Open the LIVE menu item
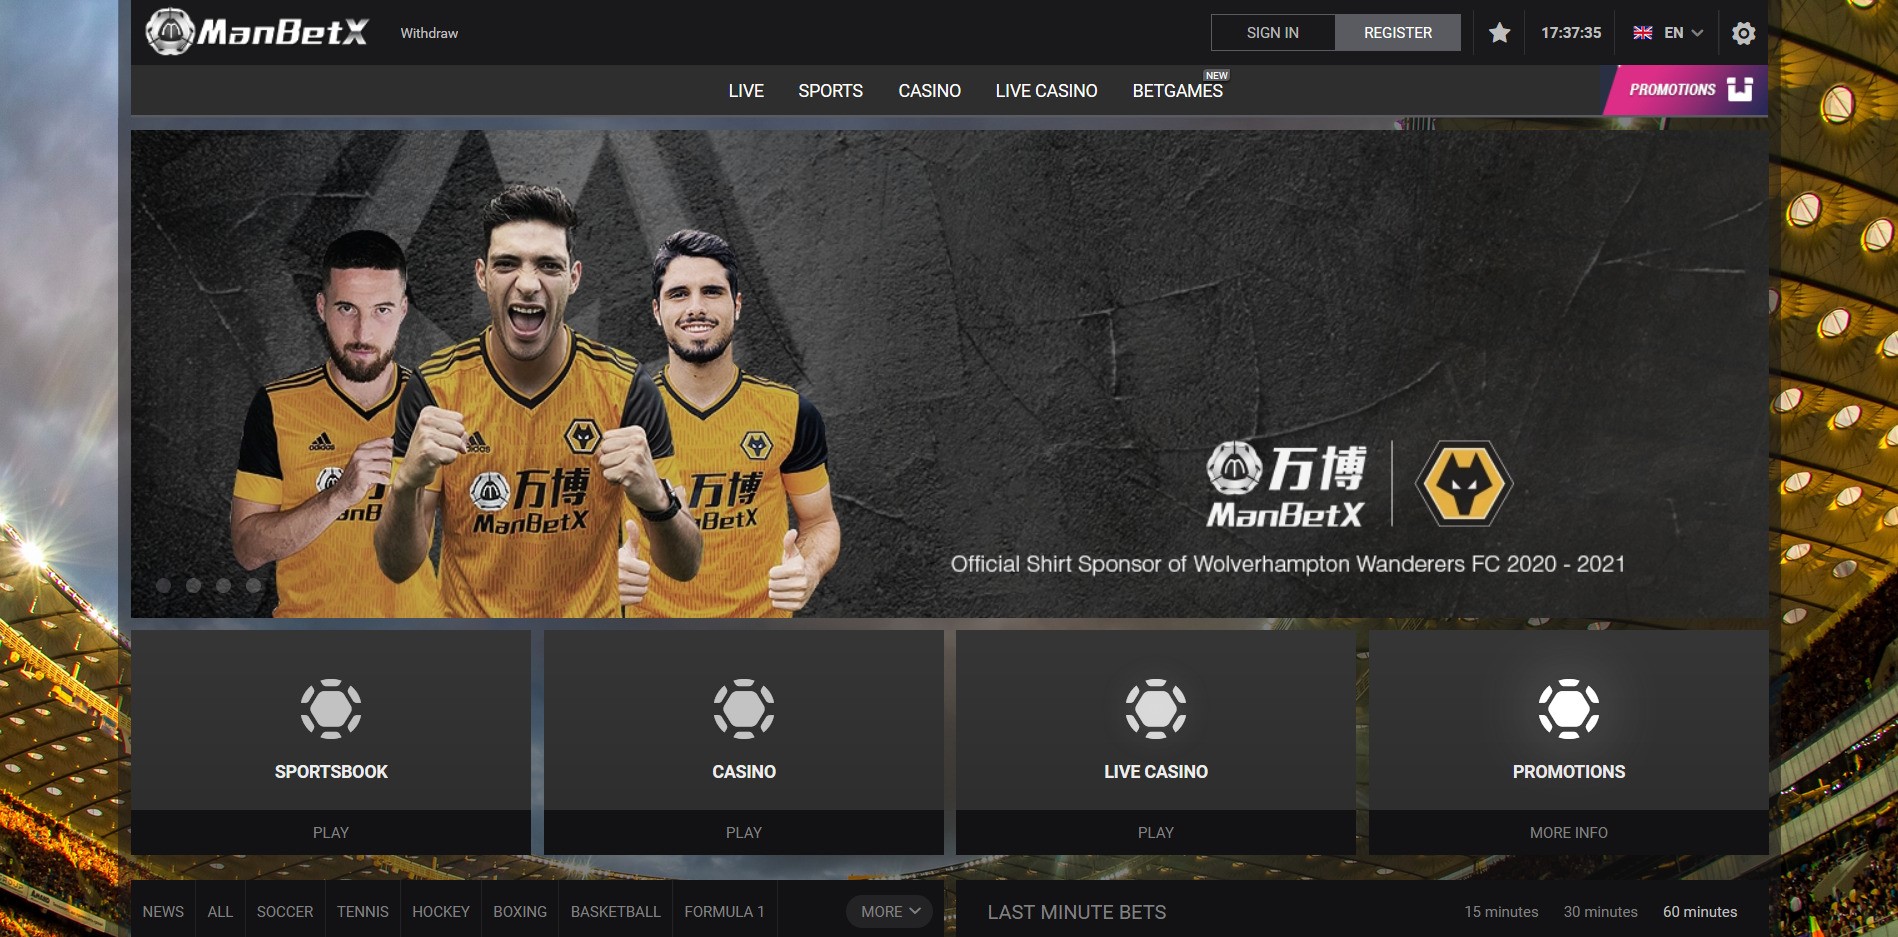Viewport: 1898px width, 937px height. 746,91
